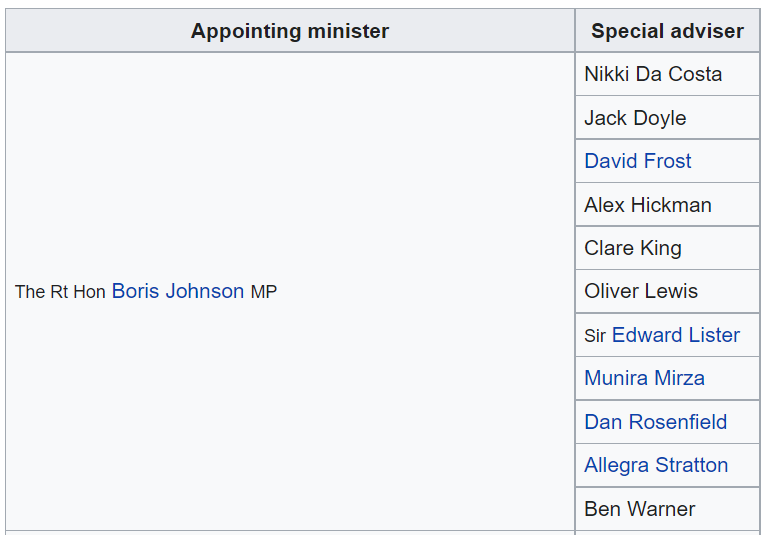Click the Jack Doyle cell
The width and height of the screenshot is (765, 535).
coord(667,118)
